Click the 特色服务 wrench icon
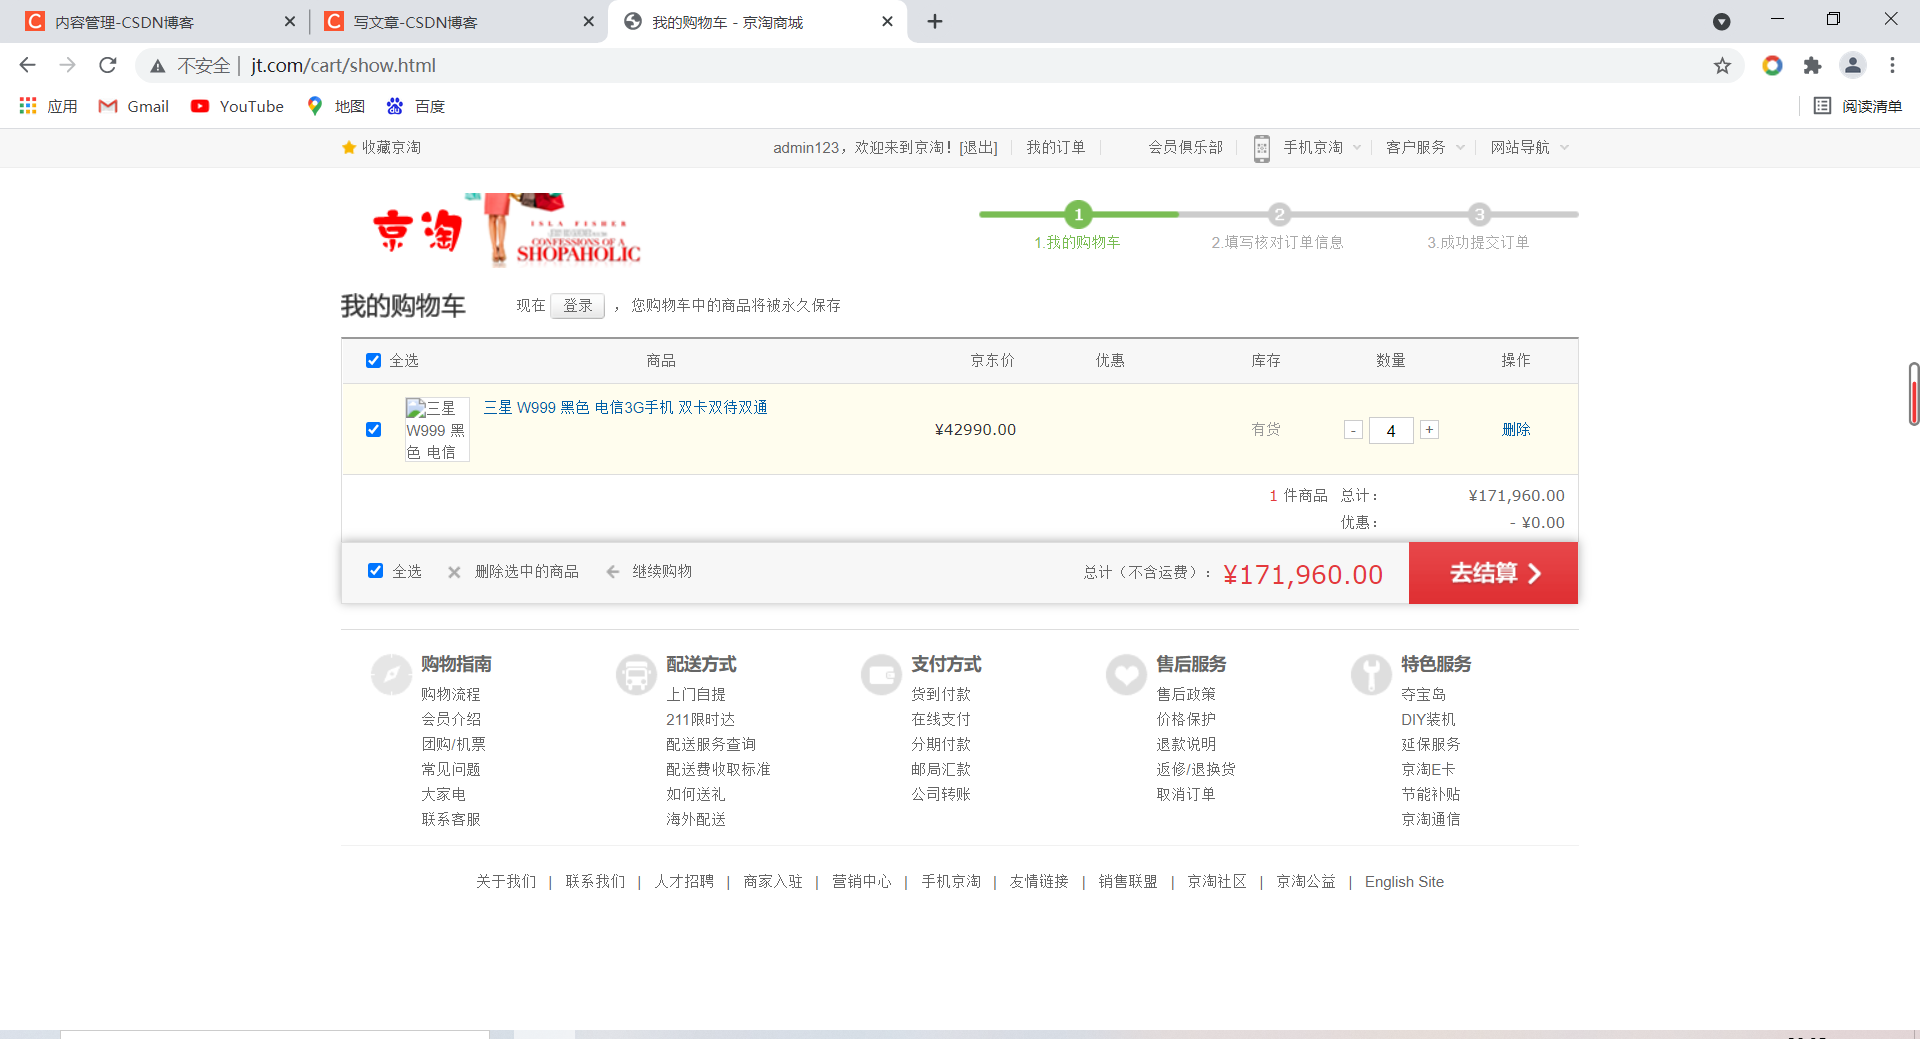Screen dimensions: 1920x1039 1371,674
